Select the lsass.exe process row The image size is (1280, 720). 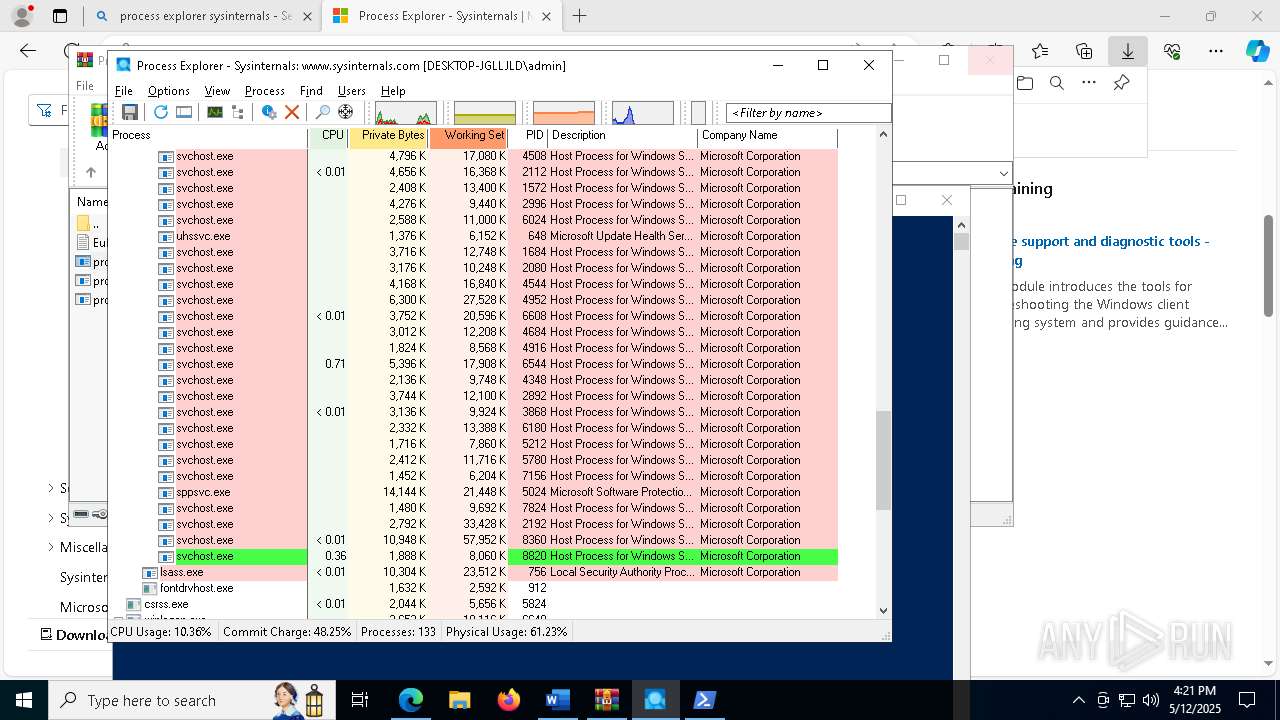click(x=473, y=572)
